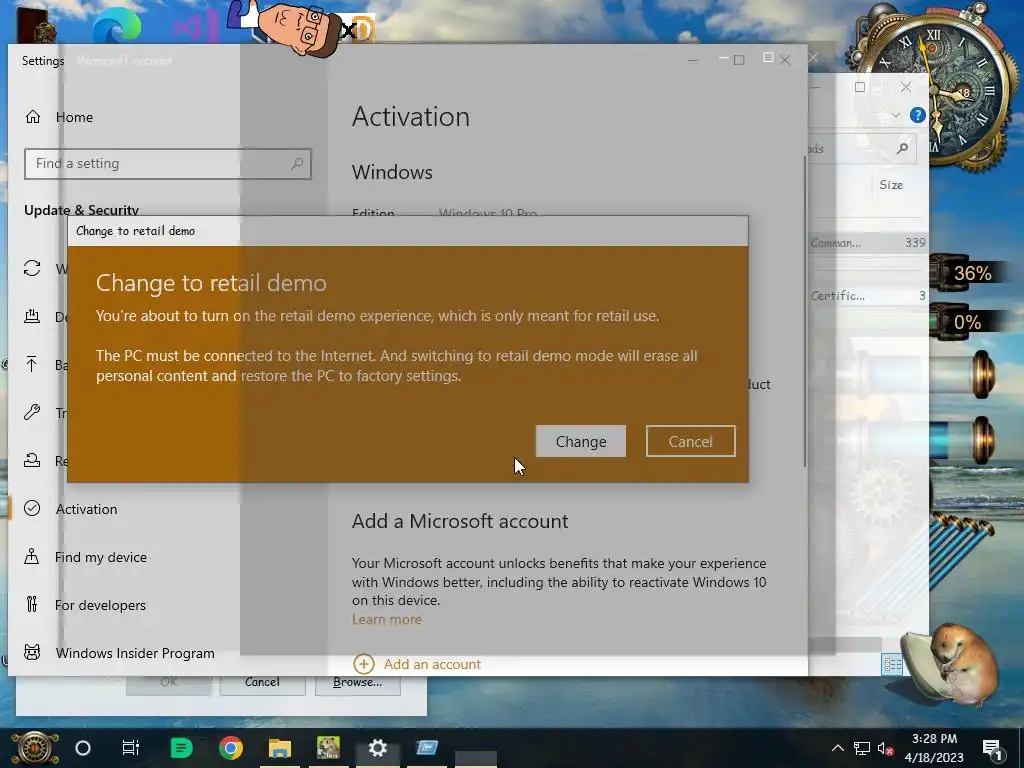Show hidden tray icons chevron
1024x768 pixels.
tap(838, 748)
